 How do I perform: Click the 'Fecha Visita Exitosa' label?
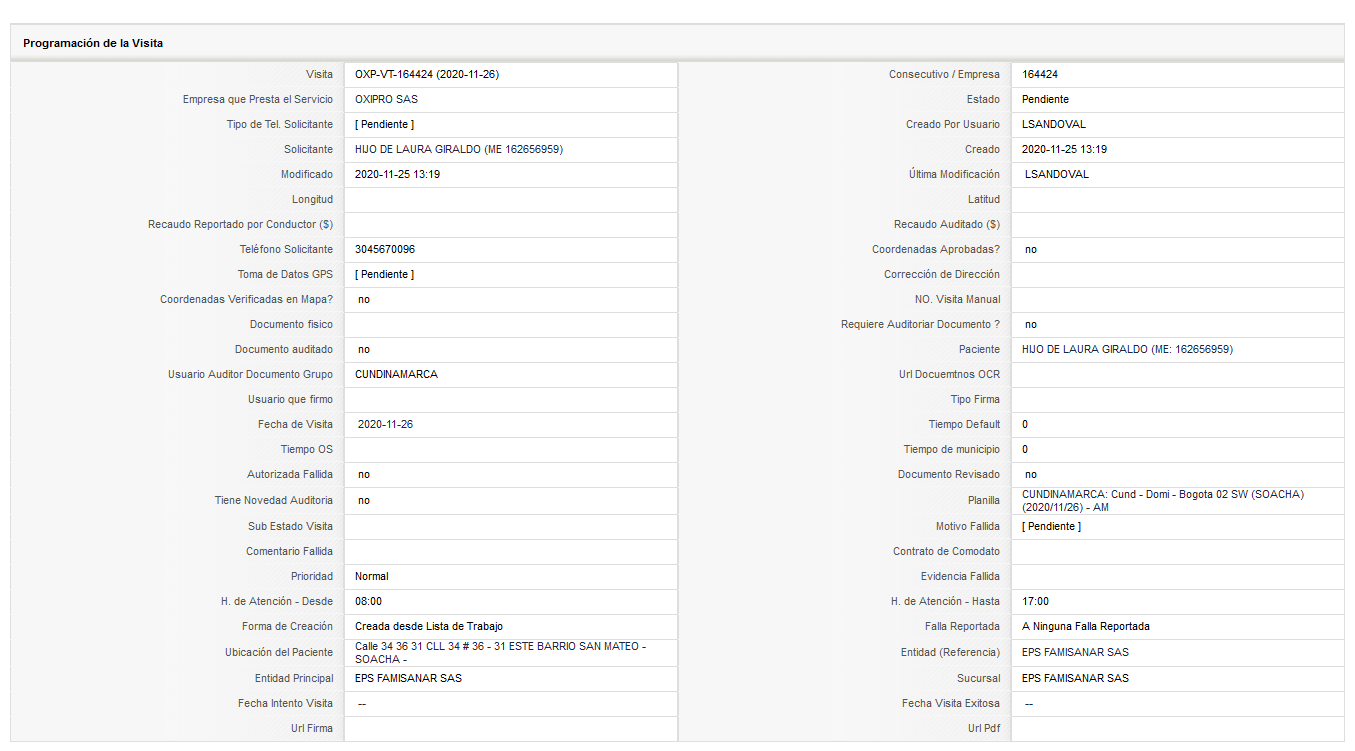(x=951, y=704)
